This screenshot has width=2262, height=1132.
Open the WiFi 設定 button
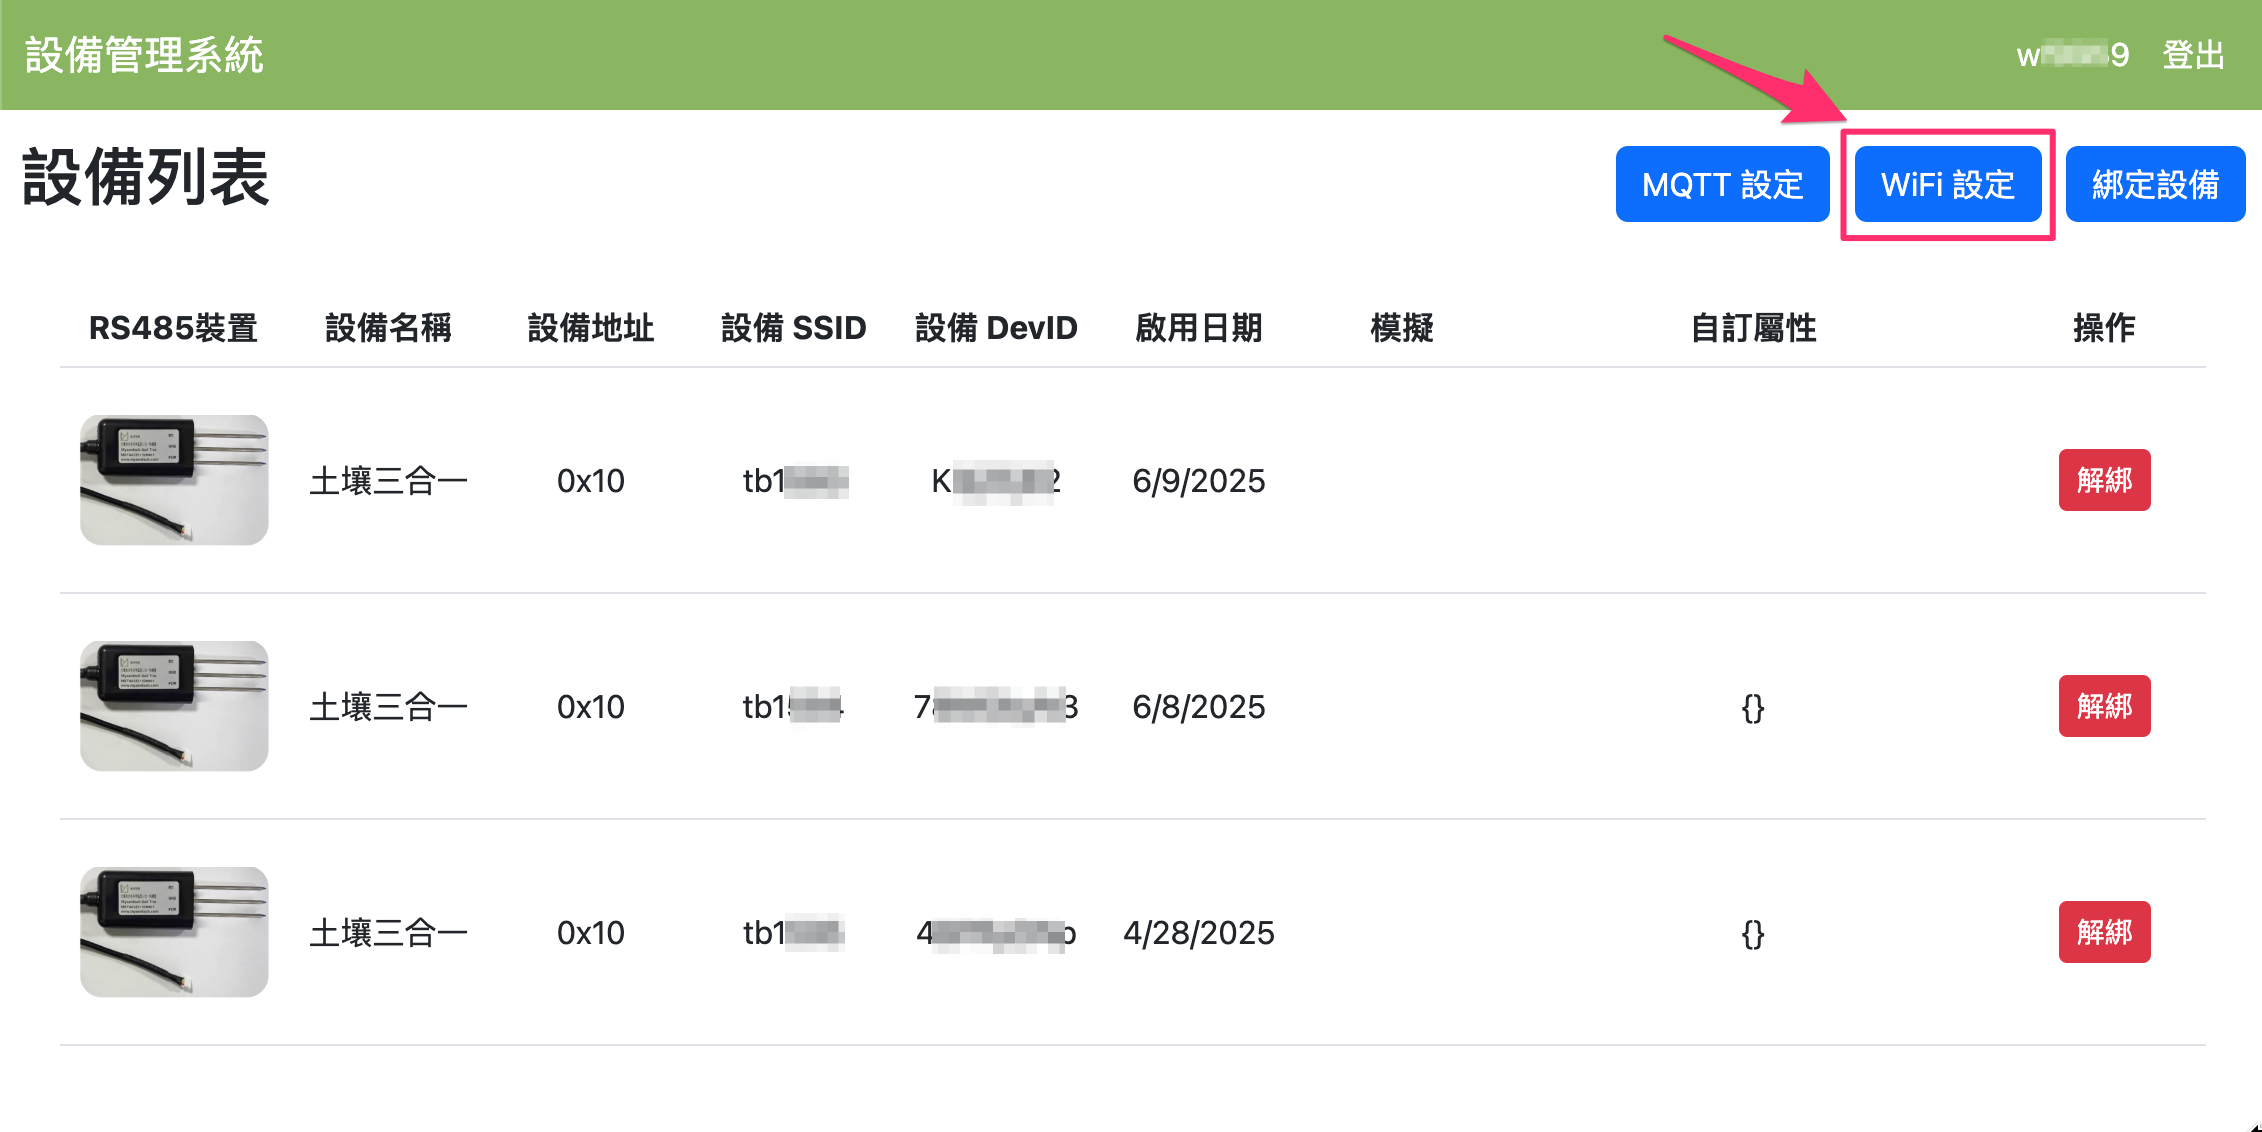[x=1947, y=184]
